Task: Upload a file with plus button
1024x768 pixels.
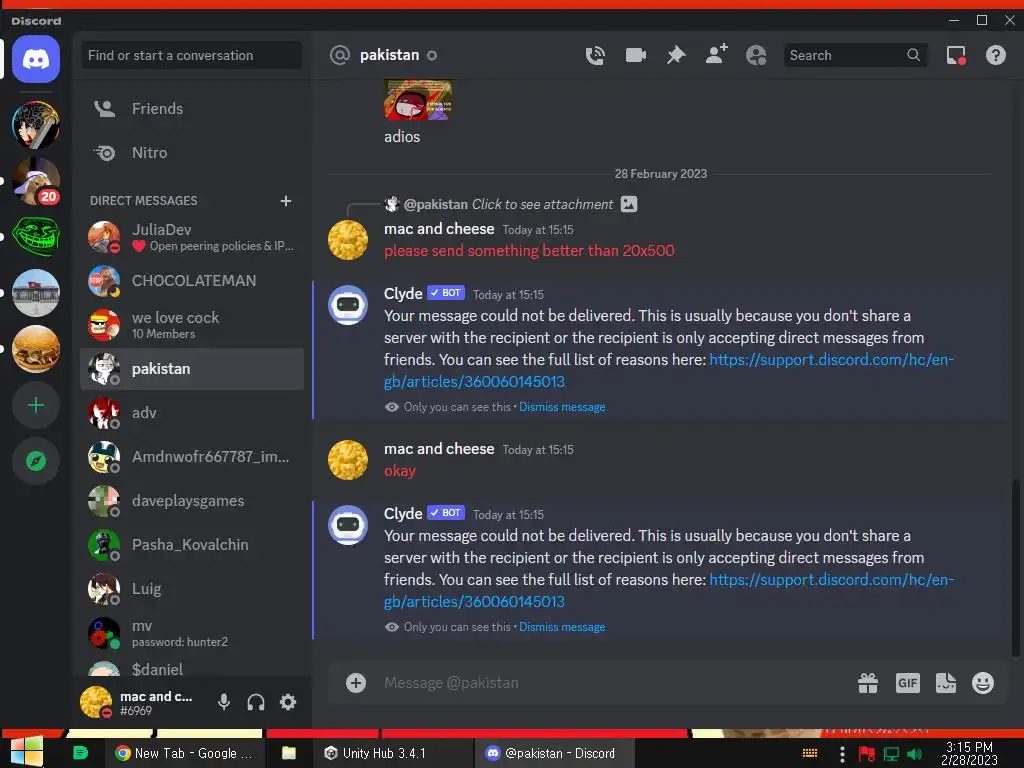Action: click(356, 683)
